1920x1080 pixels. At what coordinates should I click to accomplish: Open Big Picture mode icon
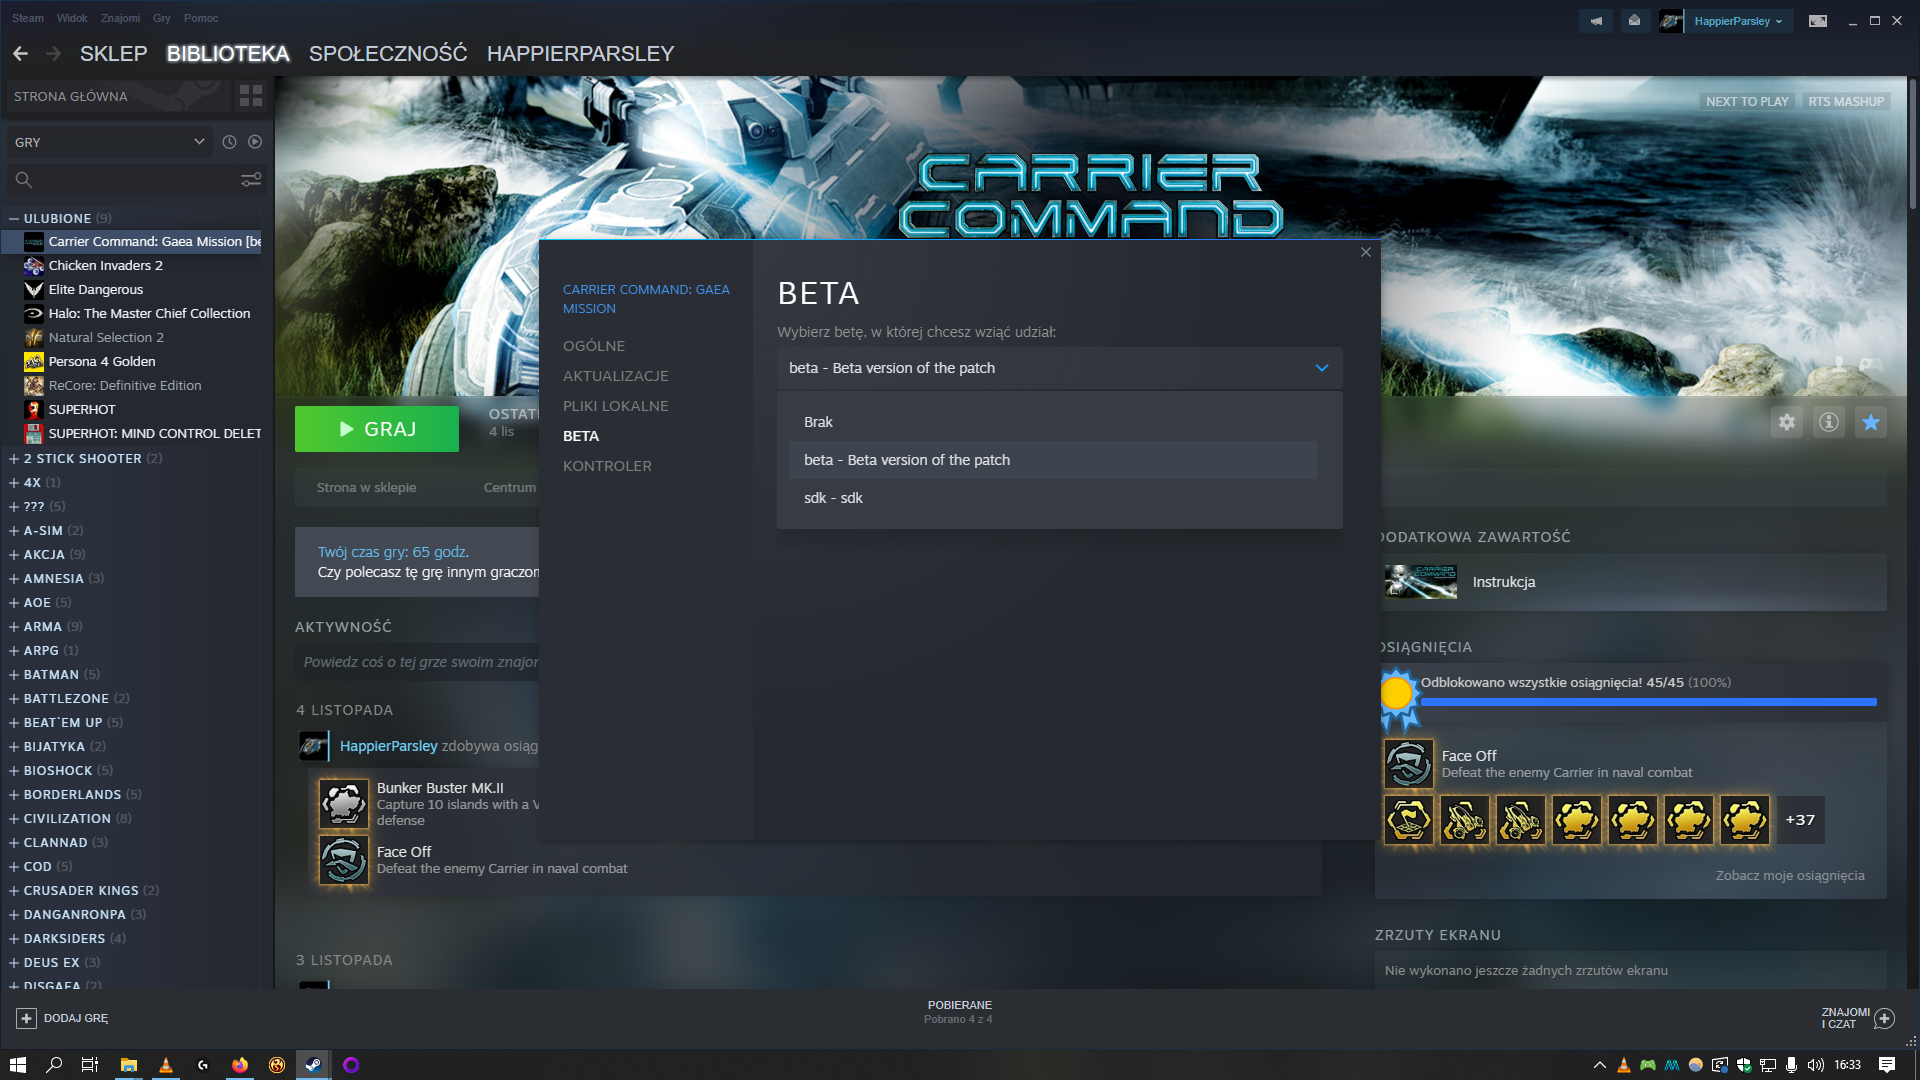pos(1817,21)
